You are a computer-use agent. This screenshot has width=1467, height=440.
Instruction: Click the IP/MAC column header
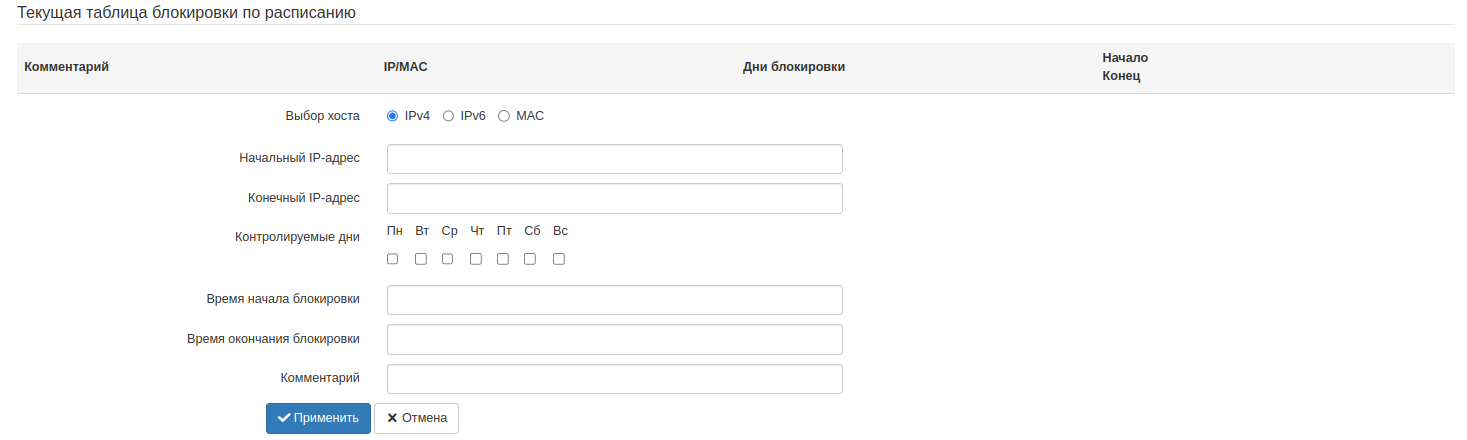pos(405,67)
